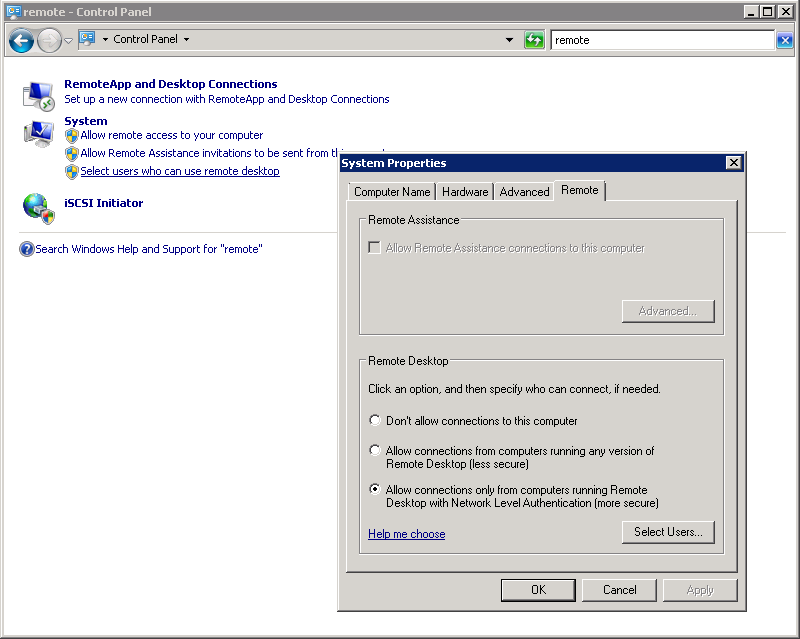Click the iSCSI Initiator globe icon
Image resolution: width=800 pixels, height=639 pixels.
click(38, 208)
